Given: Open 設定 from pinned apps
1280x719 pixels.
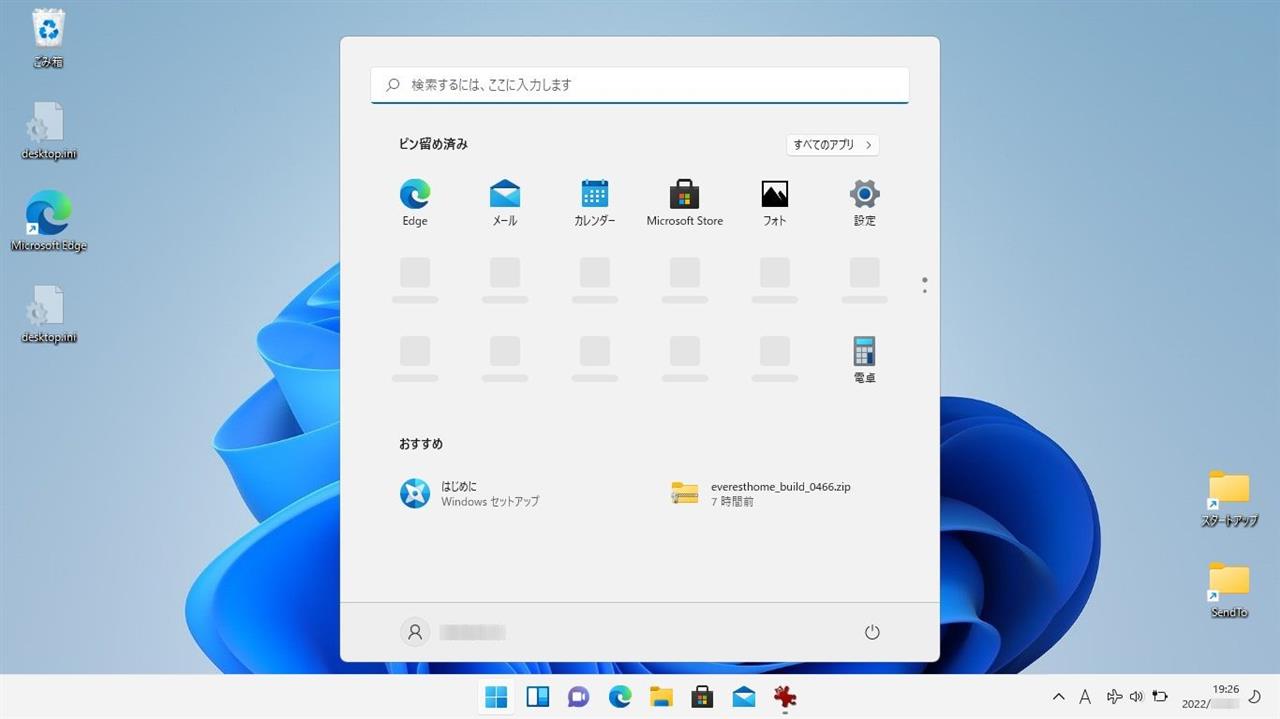Looking at the screenshot, I should [865, 203].
